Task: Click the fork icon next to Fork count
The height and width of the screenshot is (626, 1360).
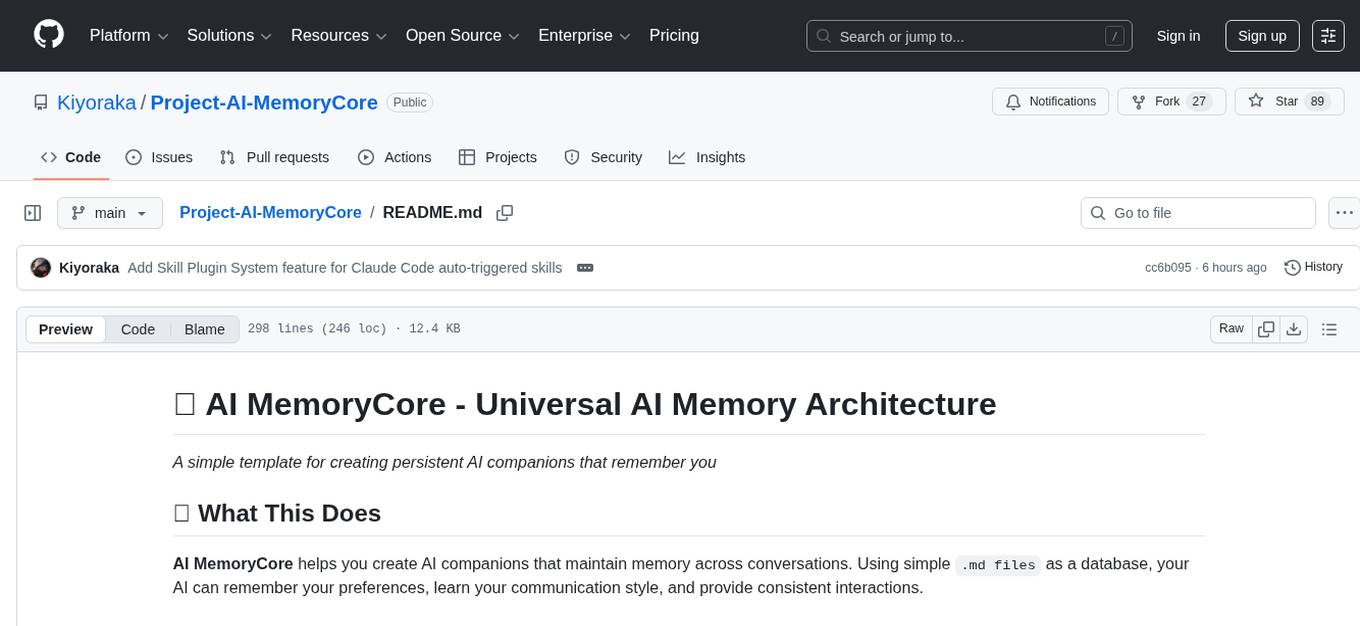Action: click(x=1138, y=101)
